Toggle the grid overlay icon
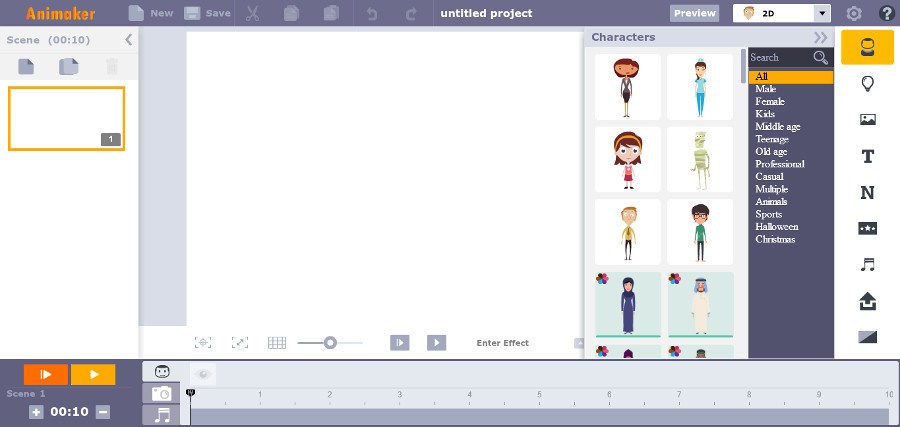The width and height of the screenshot is (900, 427). point(277,343)
